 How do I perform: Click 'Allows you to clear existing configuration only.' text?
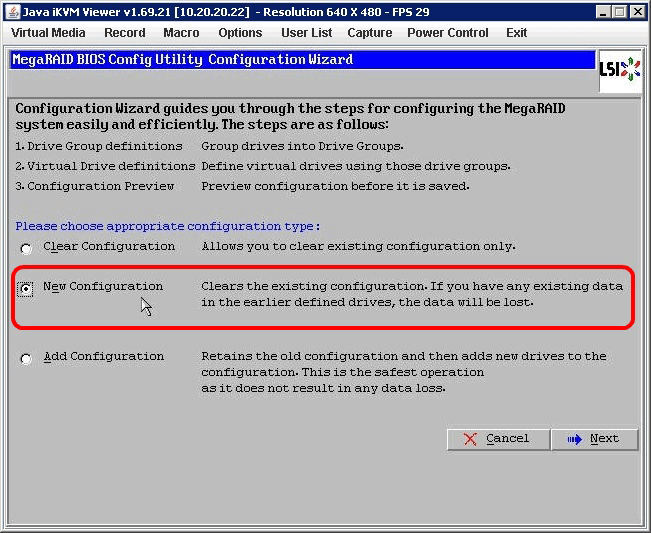(x=358, y=246)
